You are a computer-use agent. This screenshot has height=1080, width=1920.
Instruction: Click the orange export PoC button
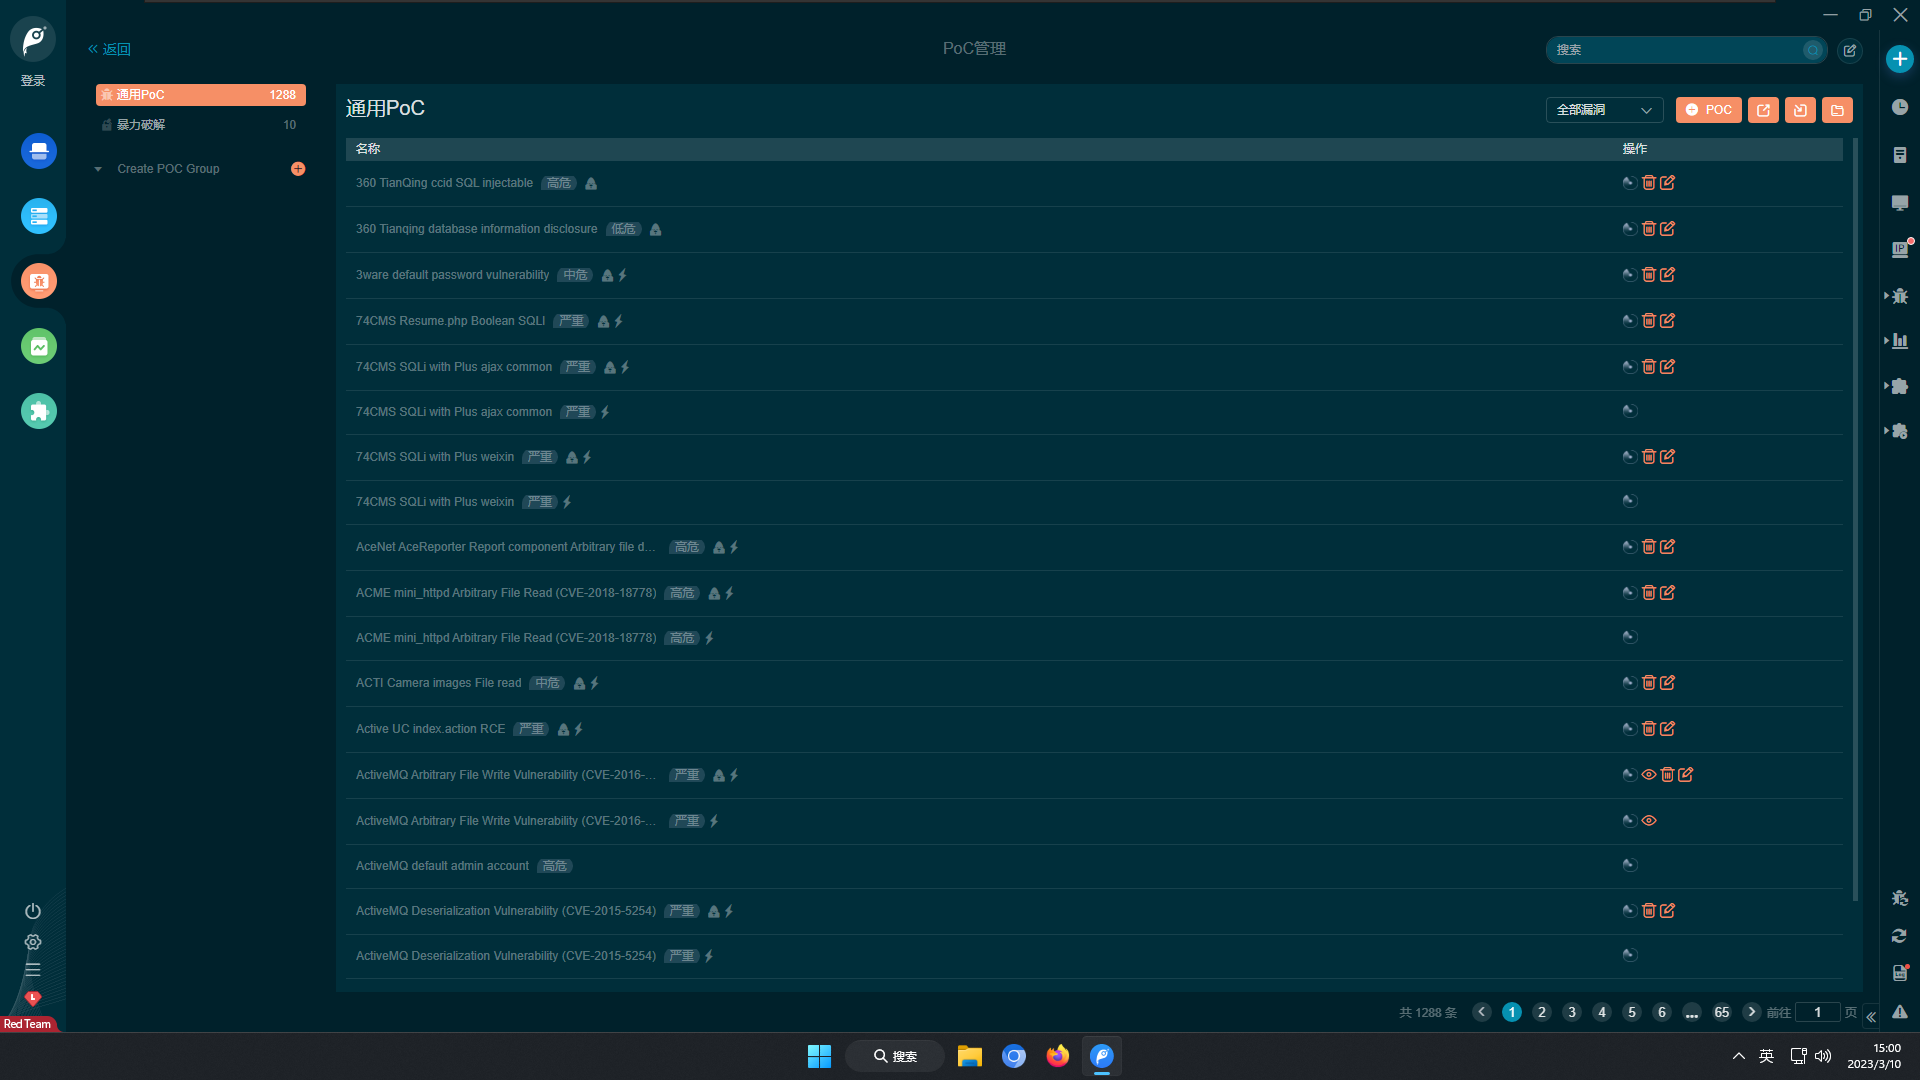click(1763, 110)
